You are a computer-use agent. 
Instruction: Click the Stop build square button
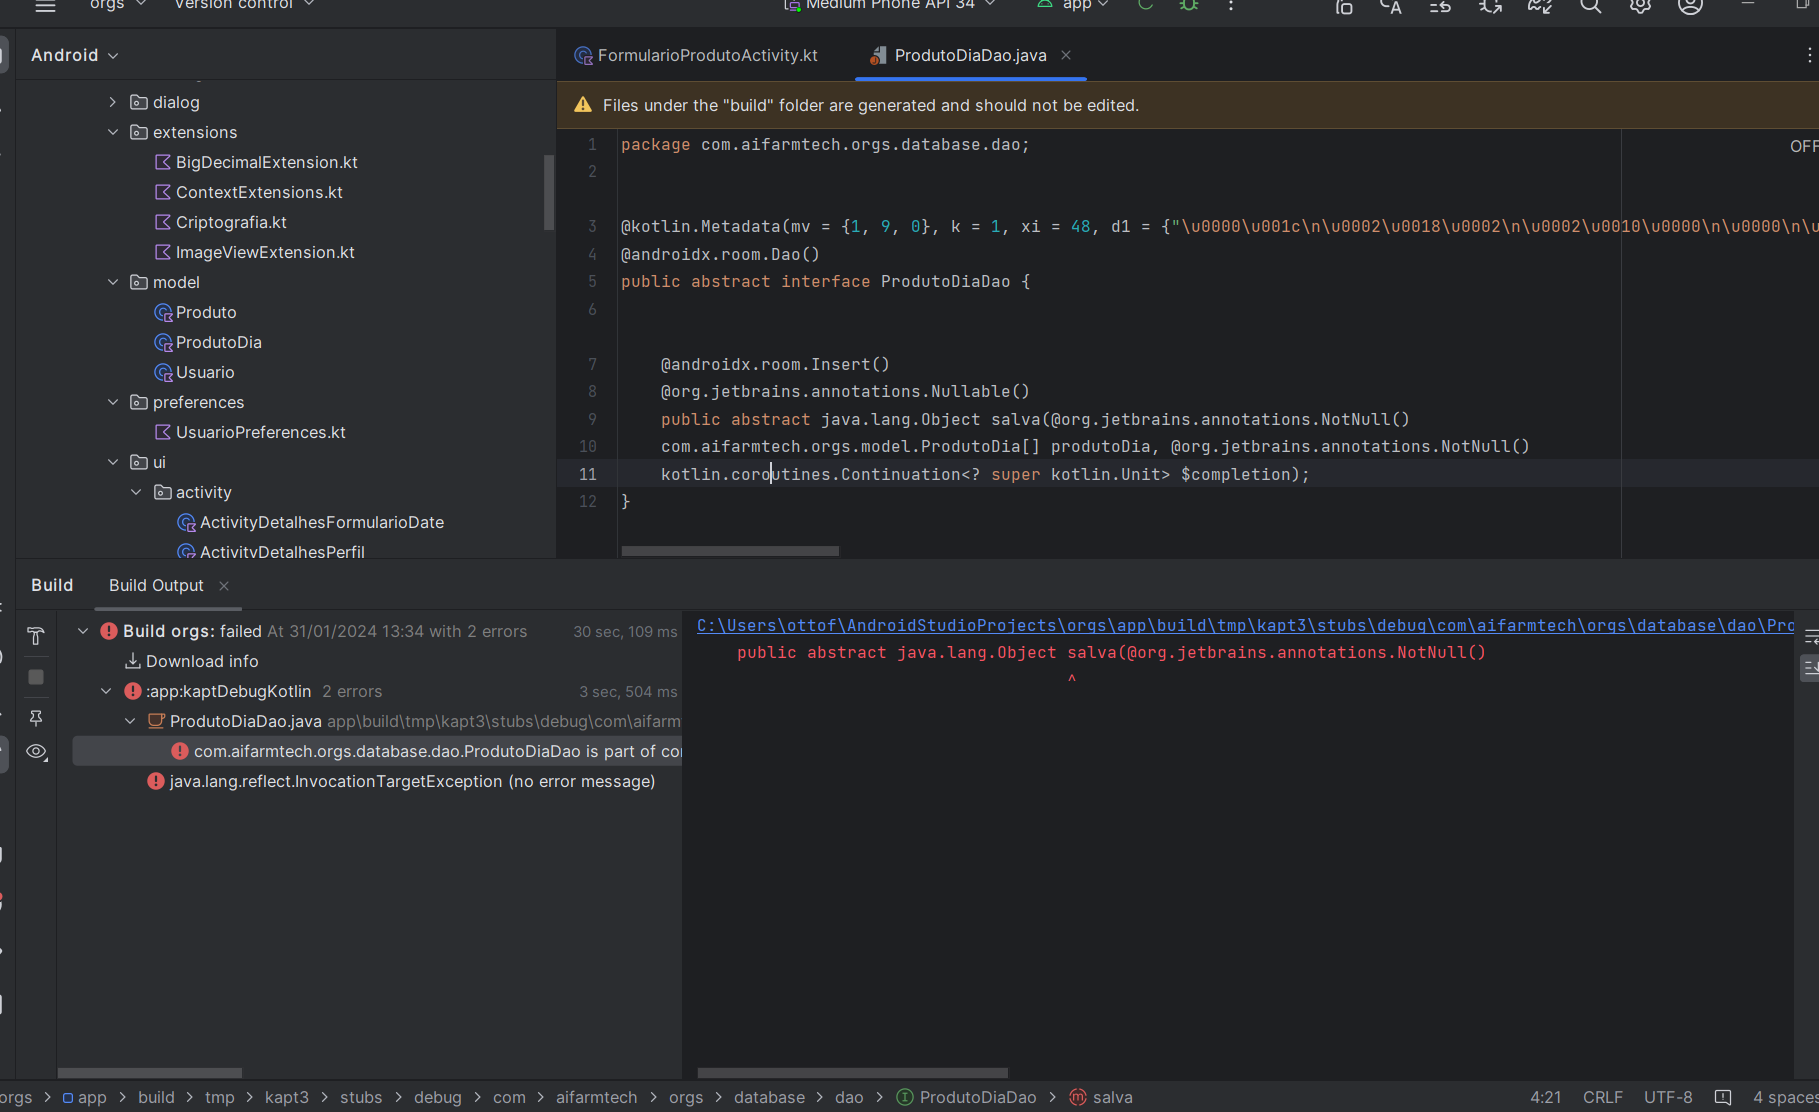[x=36, y=677]
